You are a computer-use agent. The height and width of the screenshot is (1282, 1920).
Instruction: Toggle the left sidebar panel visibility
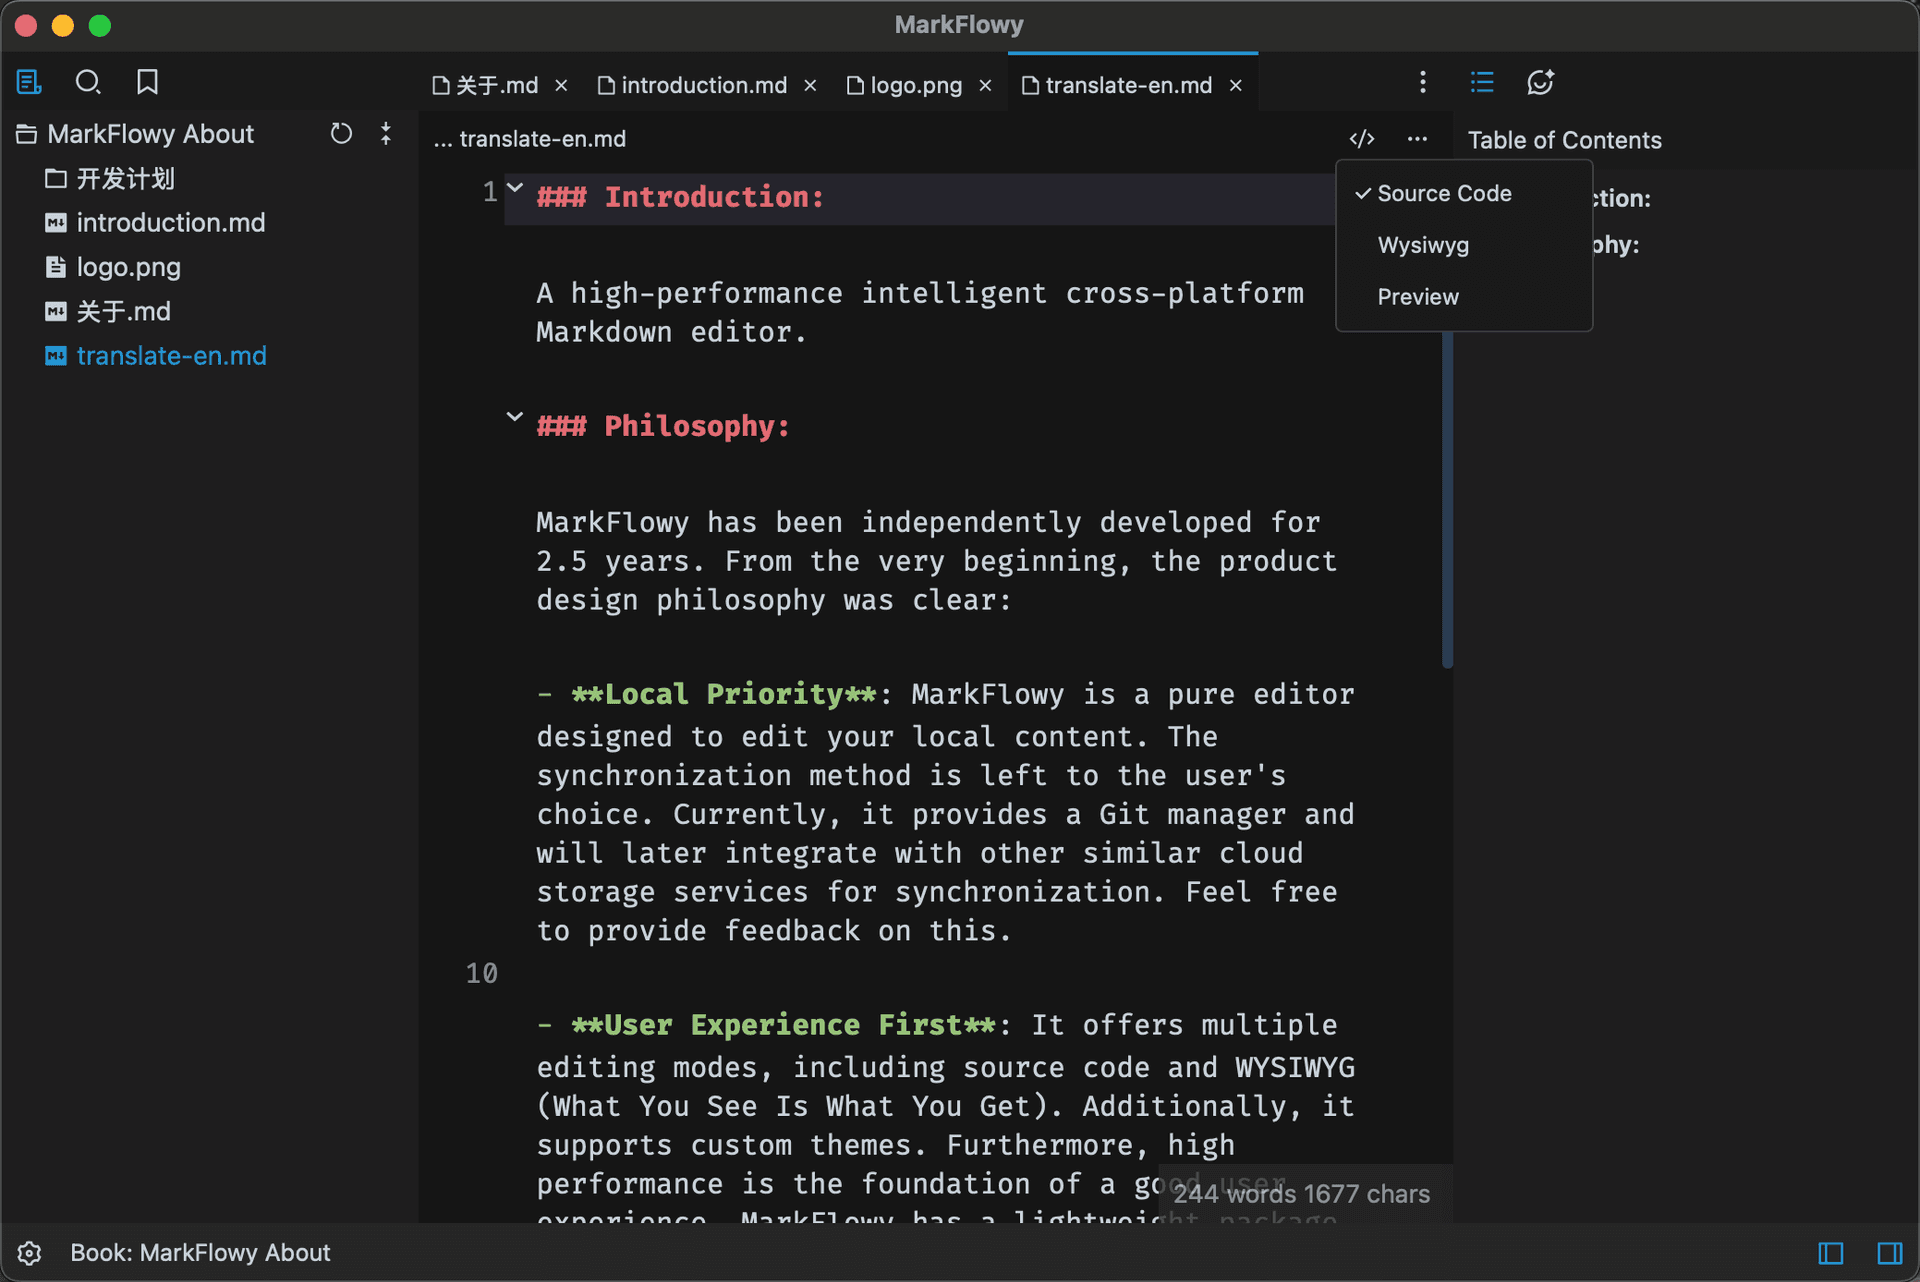coord(1830,1253)
